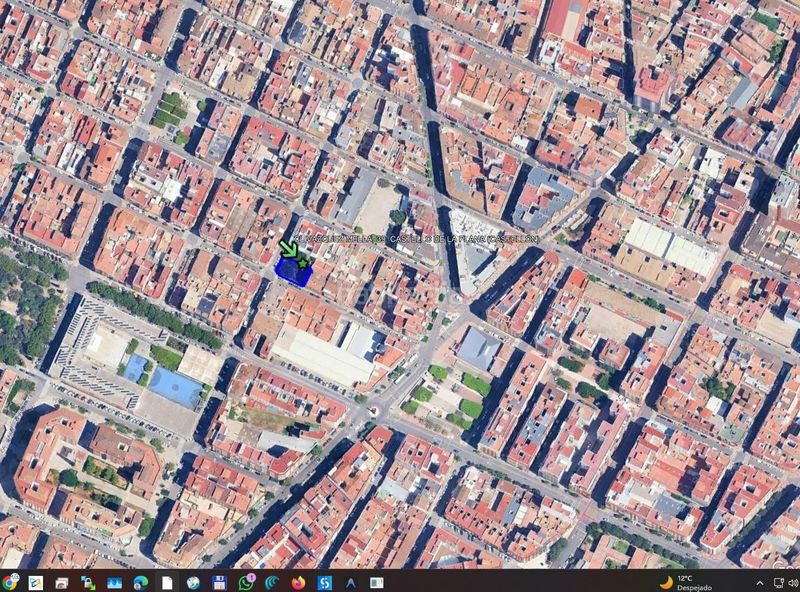The image size is (800, 592).
Task: Open the blue letter A taskbar app
Action: 351,583
